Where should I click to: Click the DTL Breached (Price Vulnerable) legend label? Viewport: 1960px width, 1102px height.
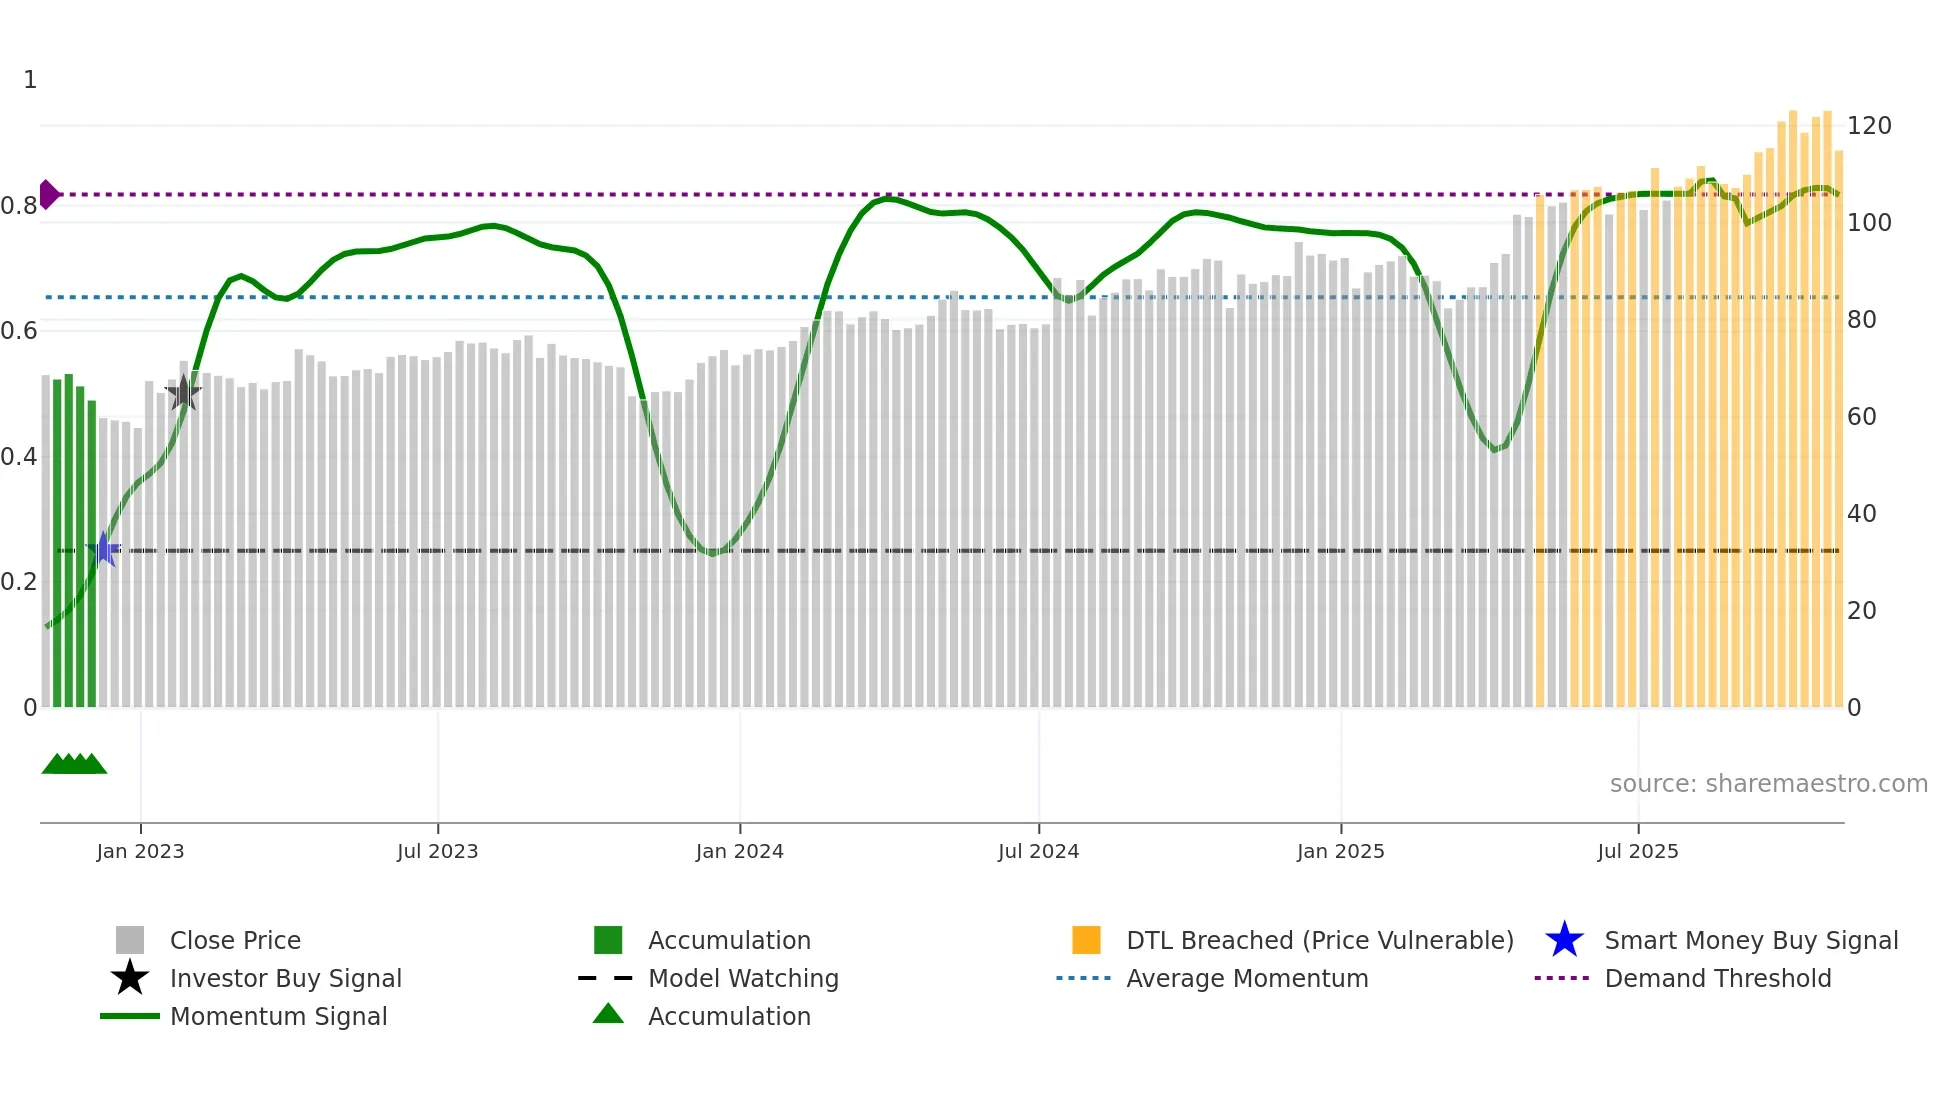click(x=1319, y=940)
